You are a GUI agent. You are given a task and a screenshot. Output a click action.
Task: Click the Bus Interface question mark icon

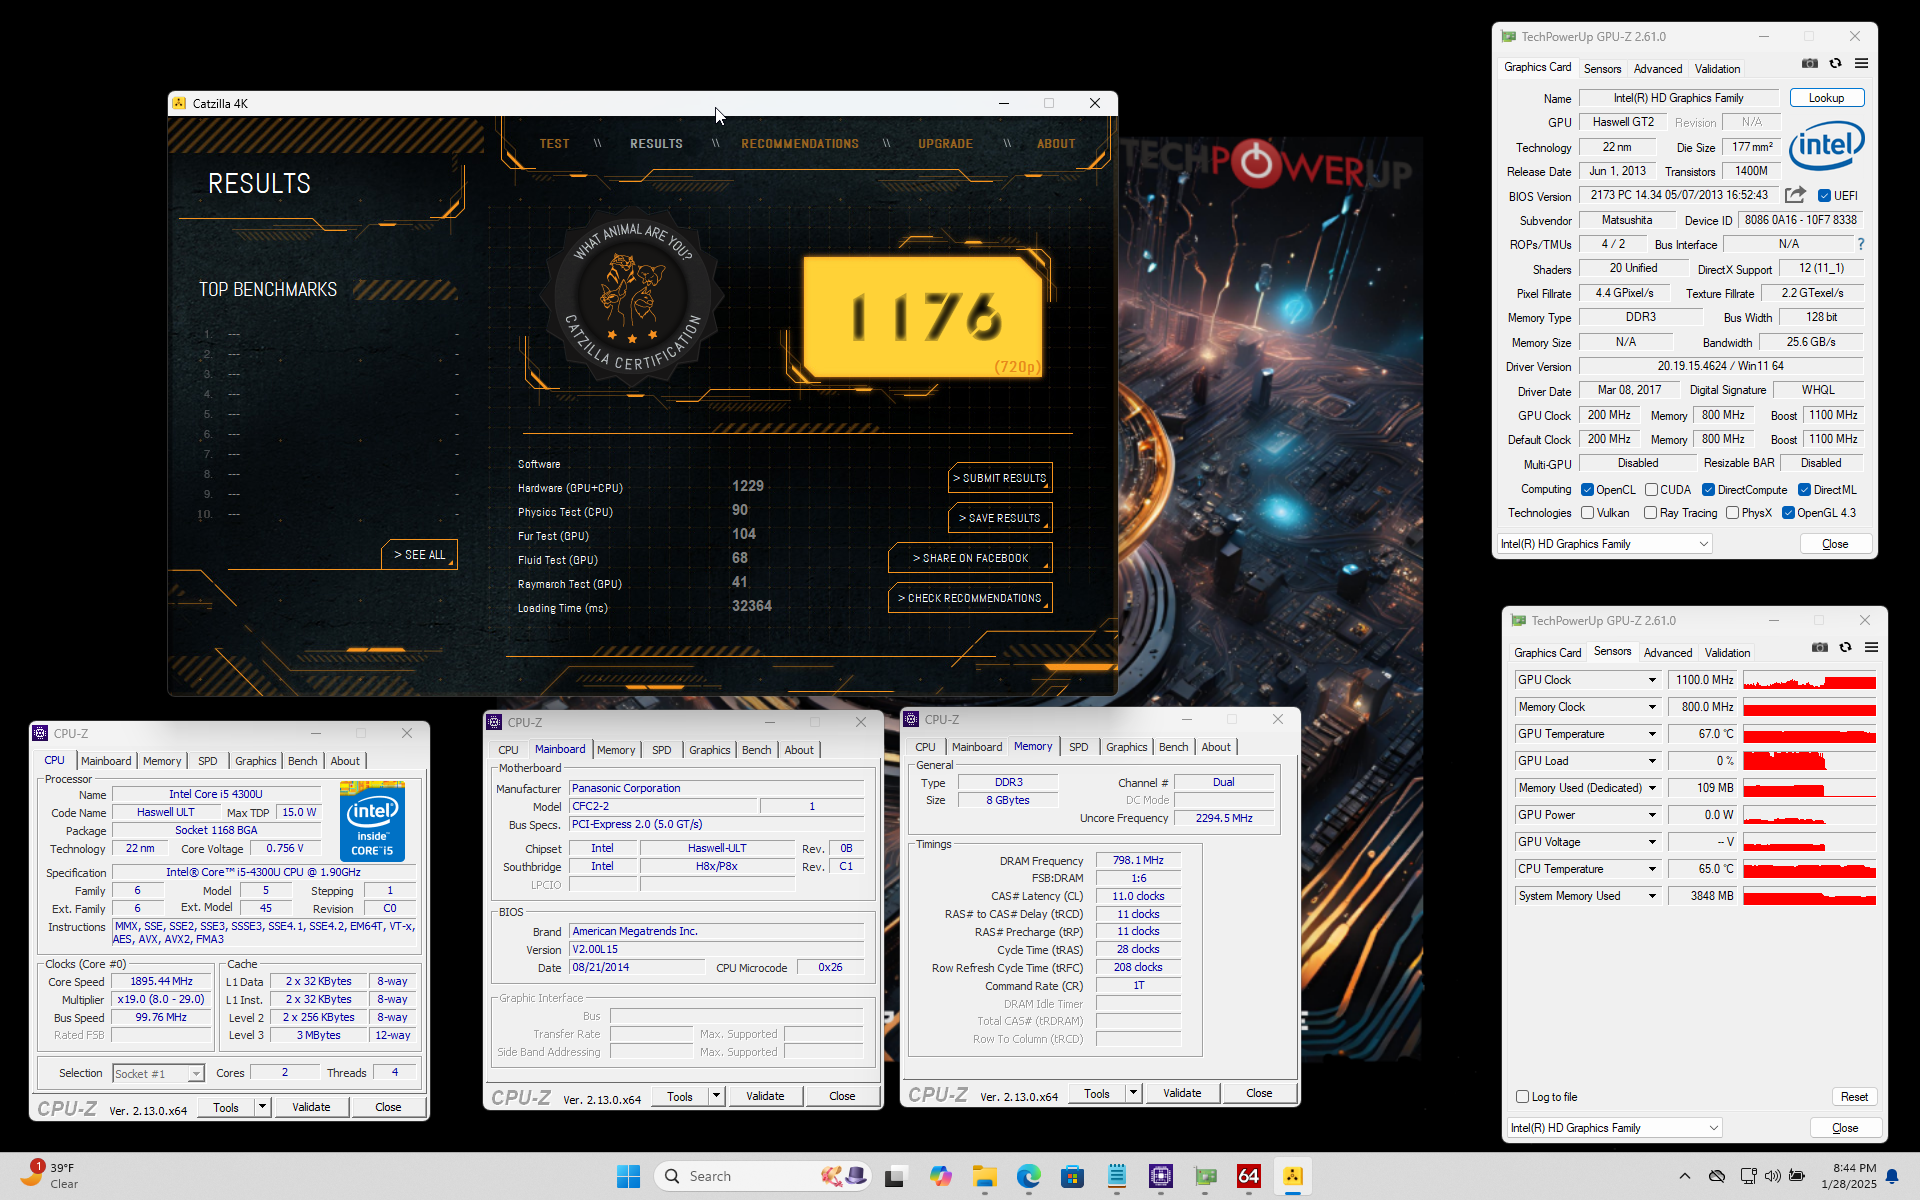(1861, 244)
